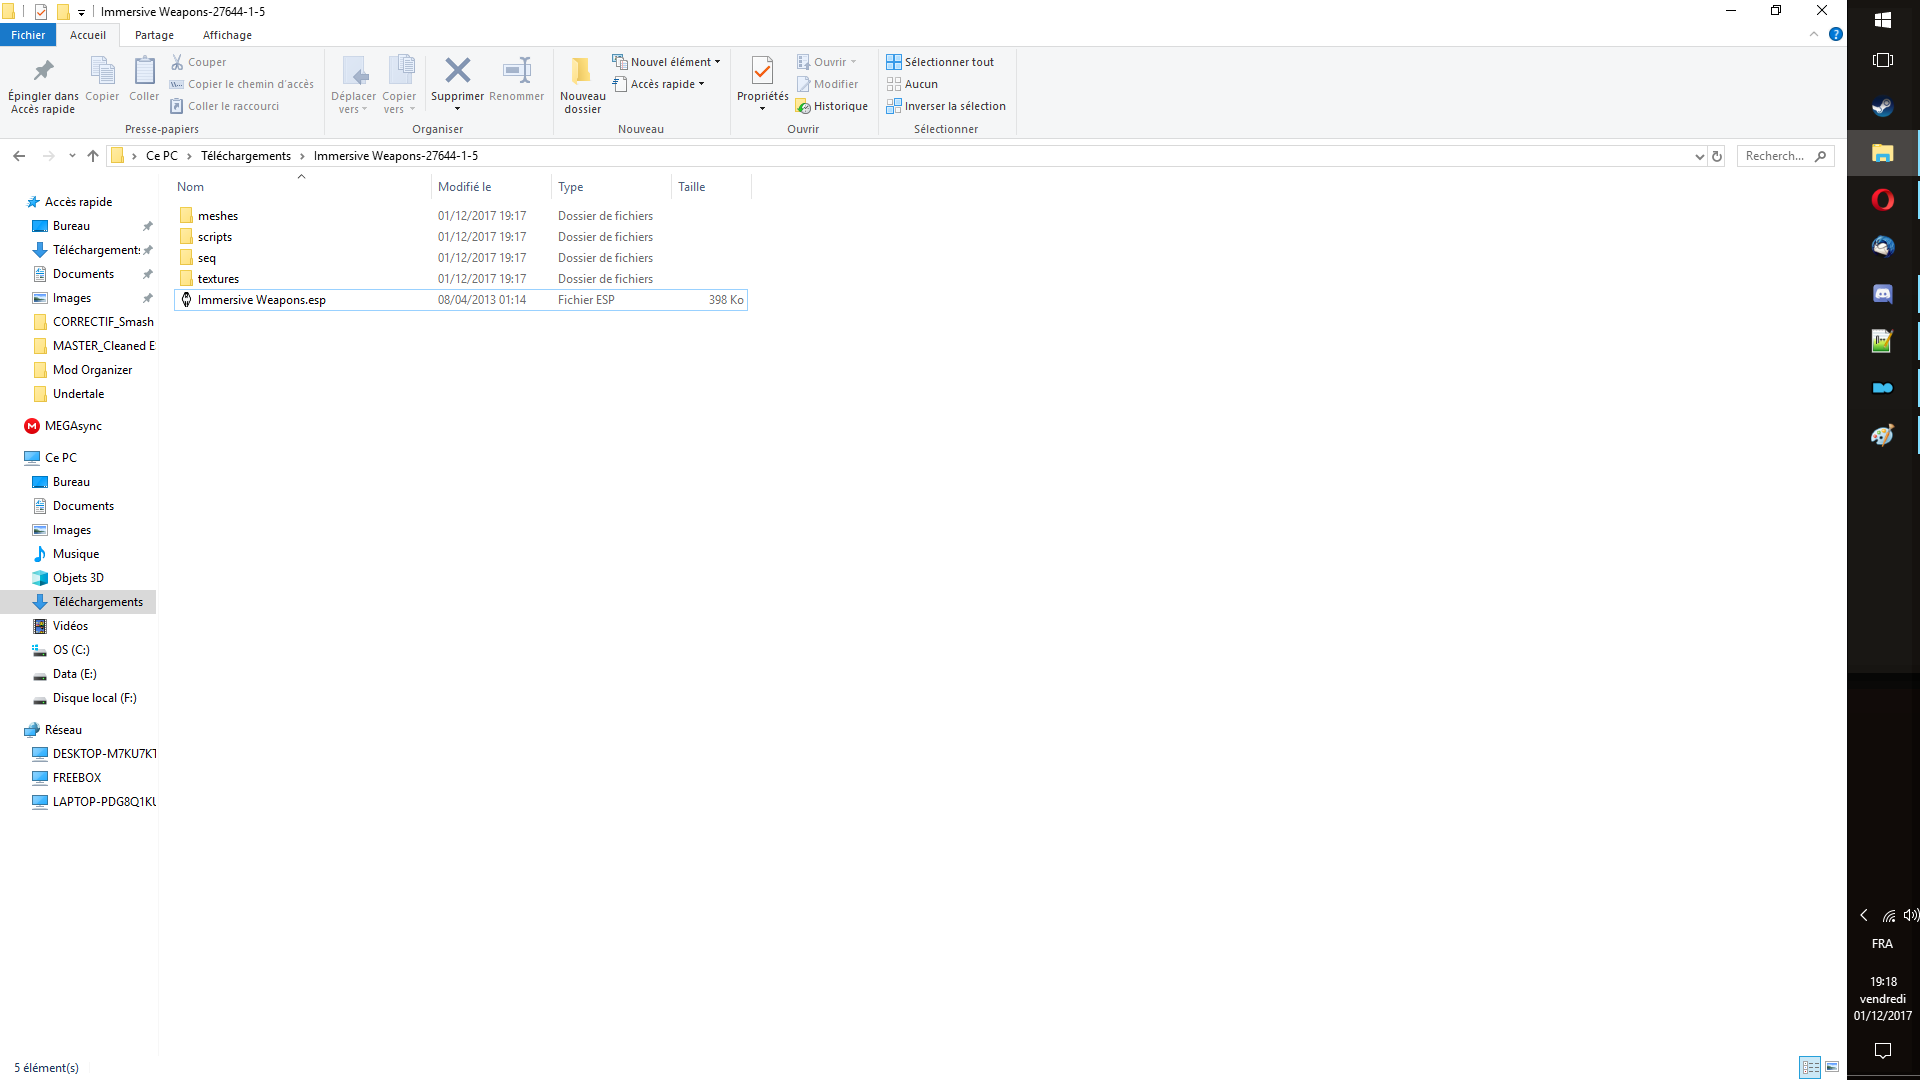Open MEGAsync in navigation pane
Image resolution: width=1920 pixels, height=1080 pixels.
pyautogui.click(x=73, y=426)
